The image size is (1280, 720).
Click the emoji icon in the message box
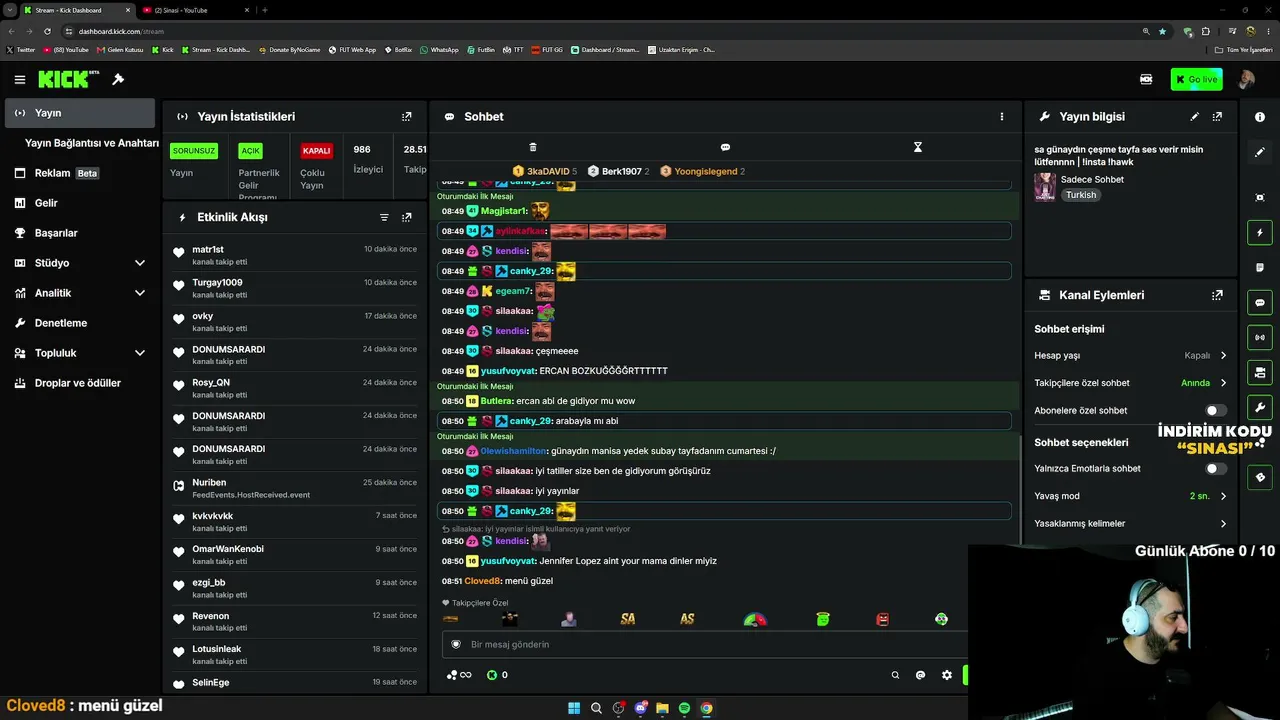point(456,644)
